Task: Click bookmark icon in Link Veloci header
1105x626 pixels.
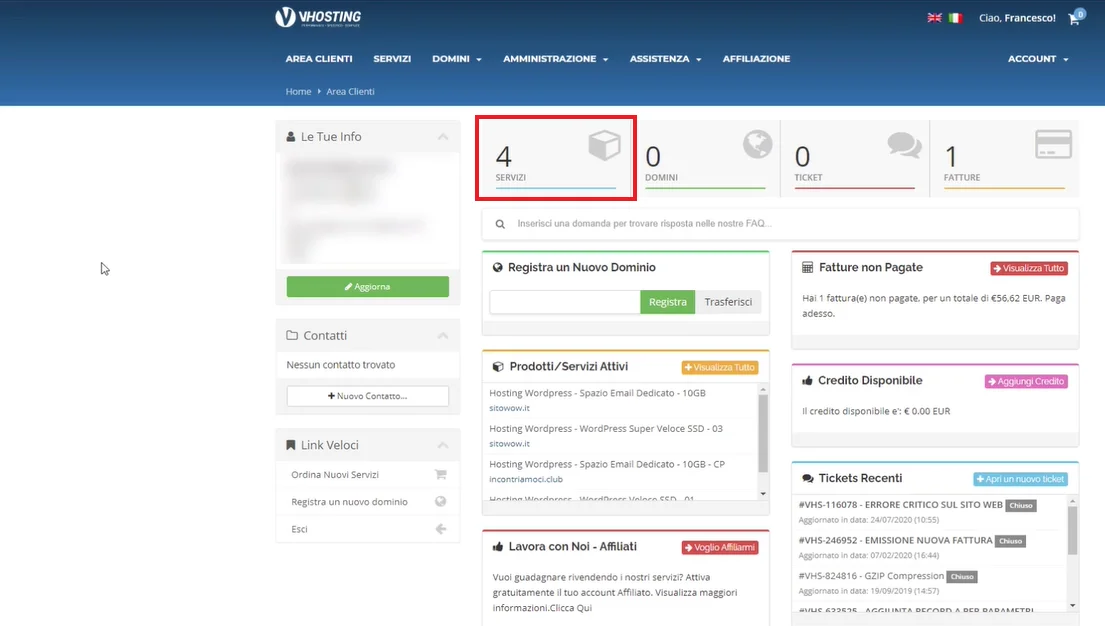Action: click(290, 445)
